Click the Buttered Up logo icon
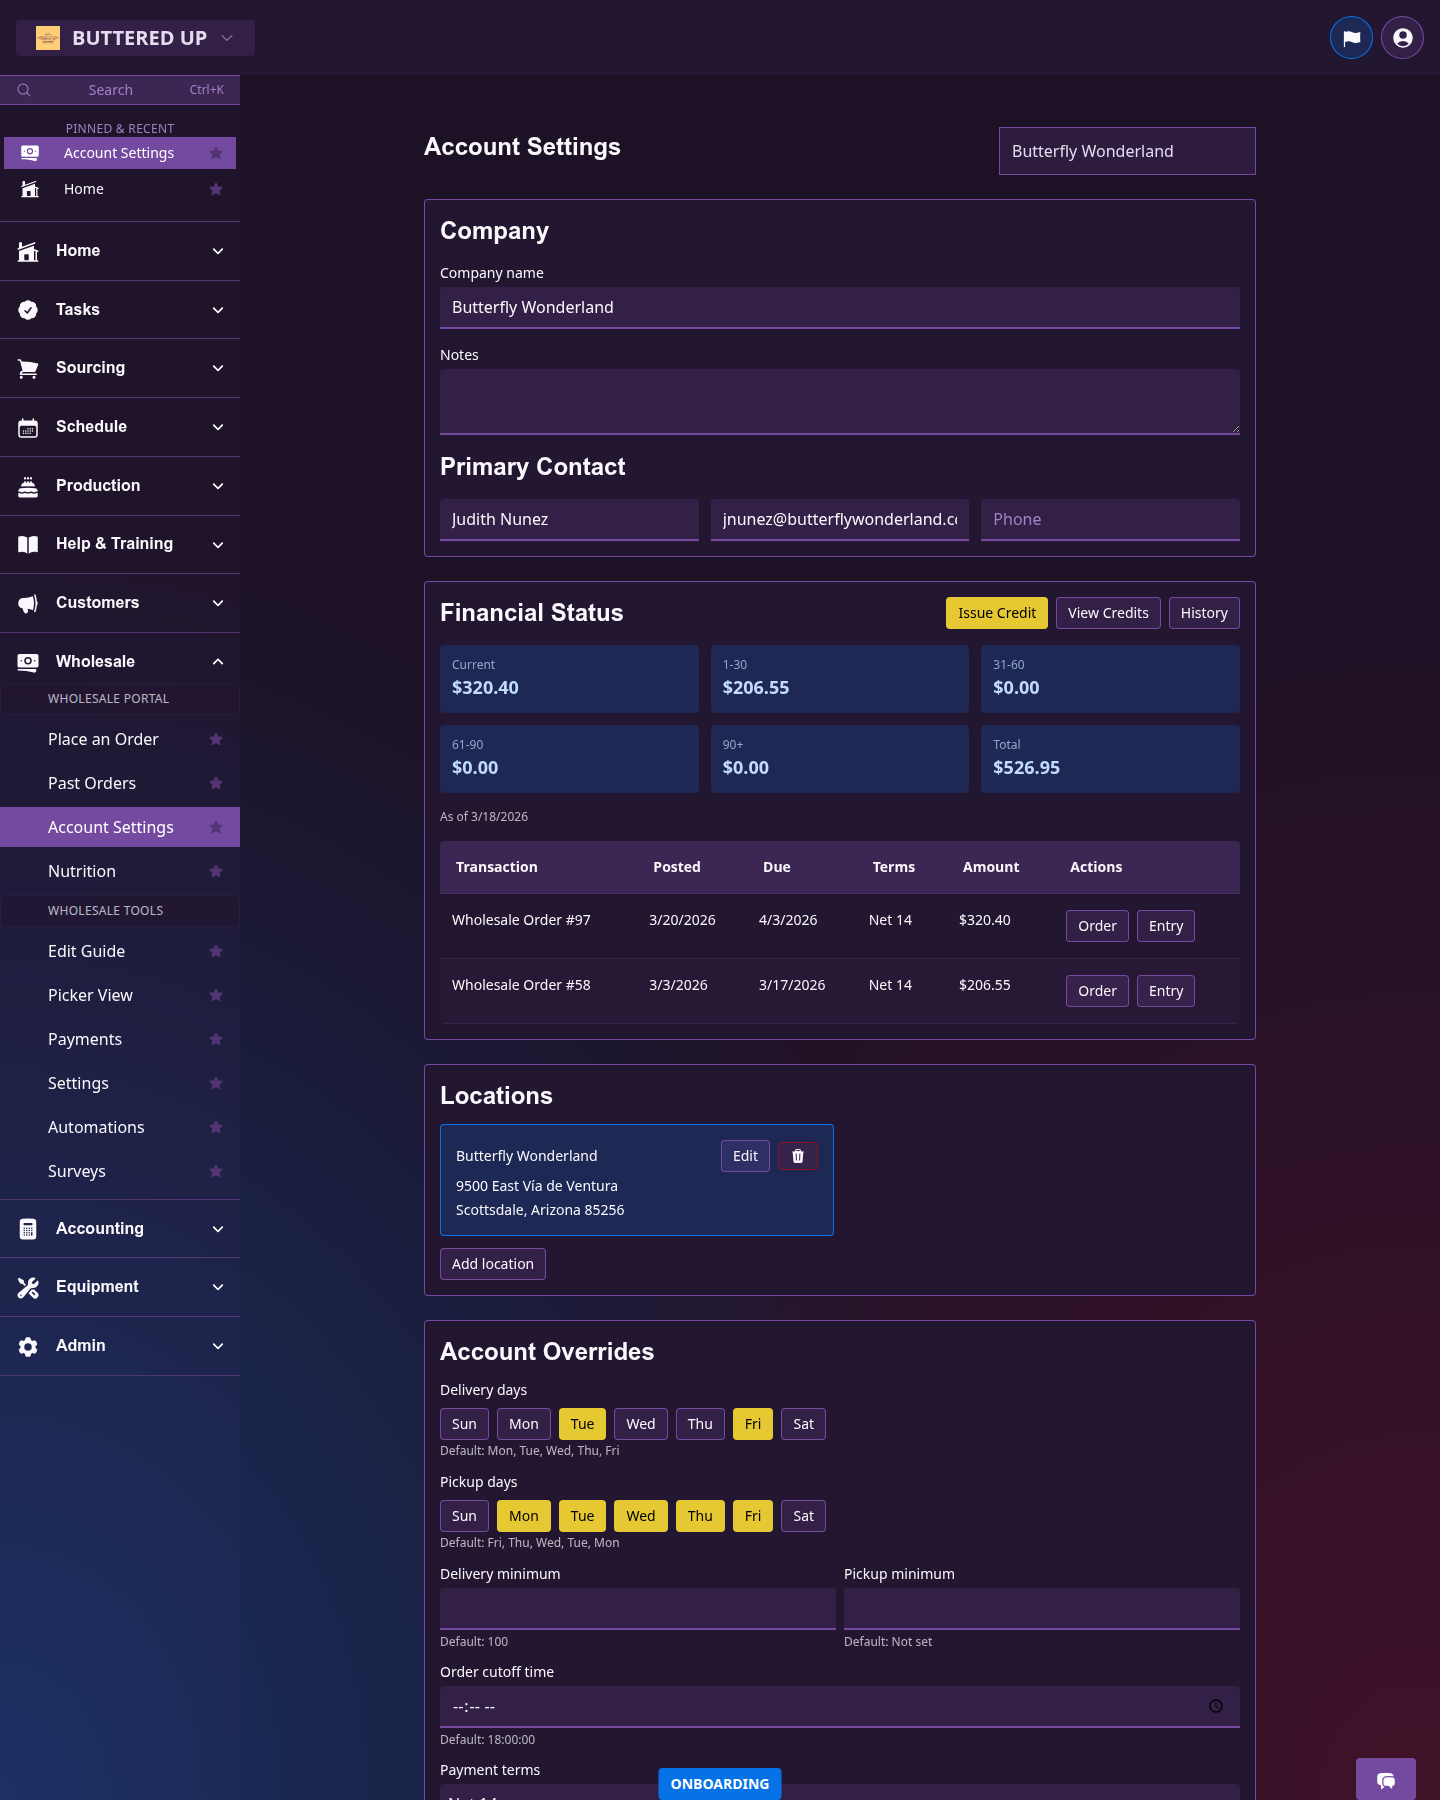The image size is (1440, 1800). pyautogui.click(x=48, y=38)
